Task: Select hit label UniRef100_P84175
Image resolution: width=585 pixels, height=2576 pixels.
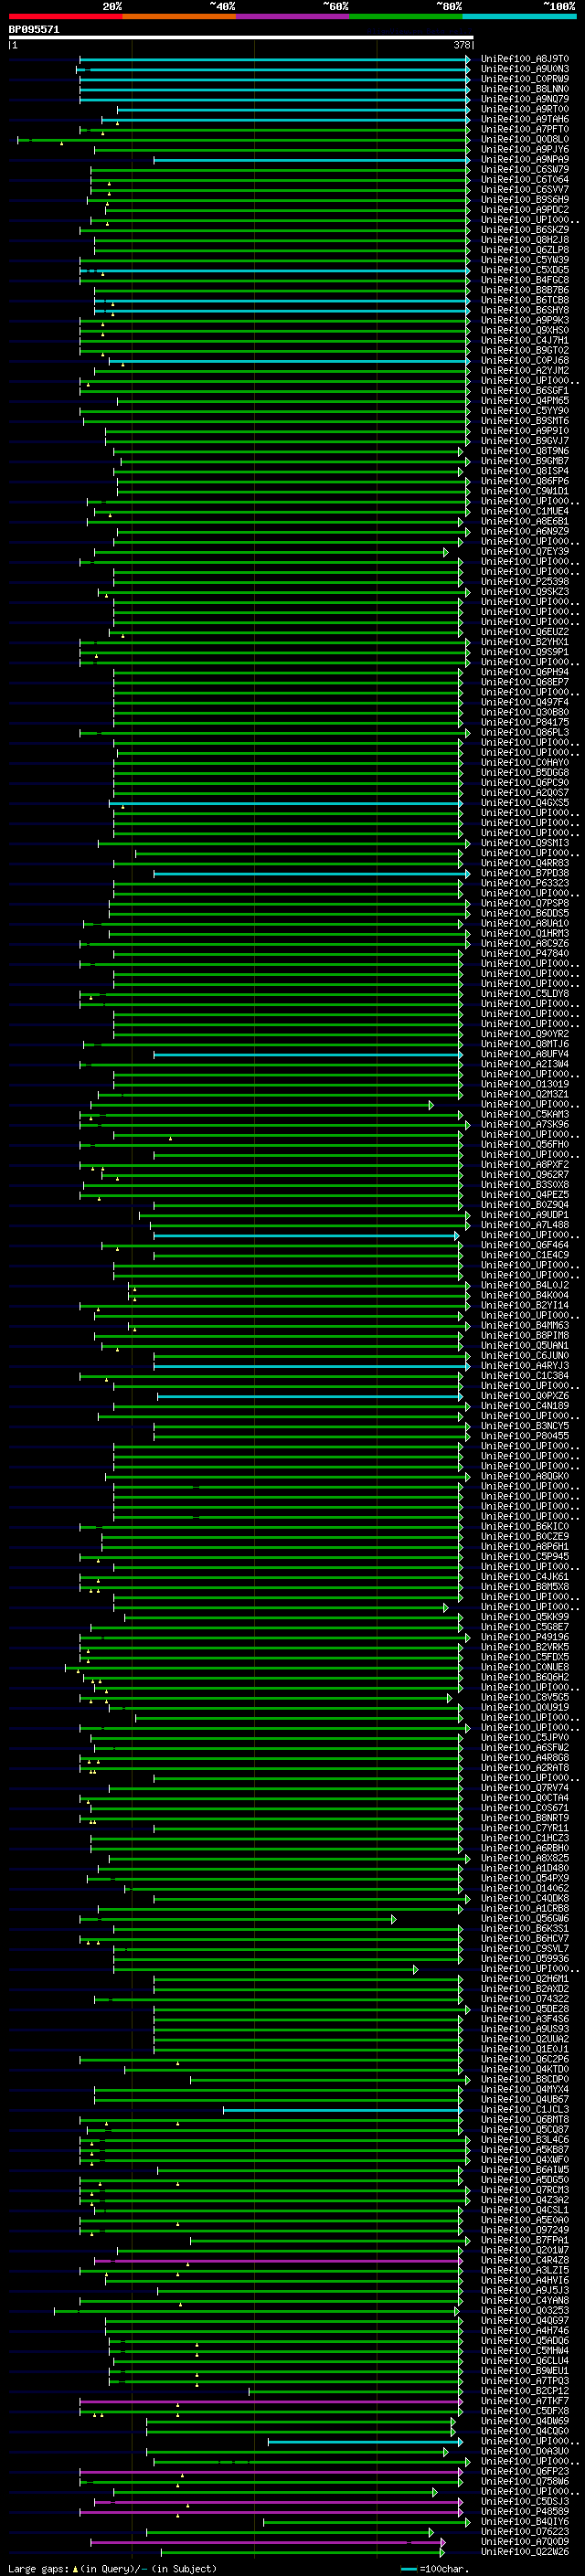Action: [525, 722]
